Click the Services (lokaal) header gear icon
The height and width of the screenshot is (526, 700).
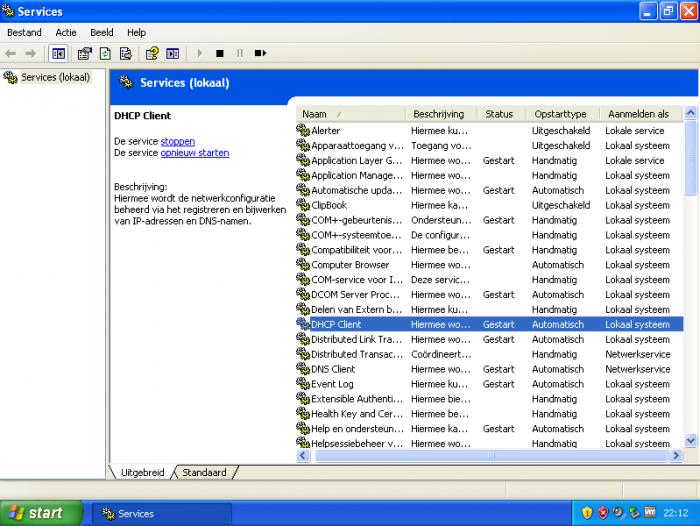126,82
